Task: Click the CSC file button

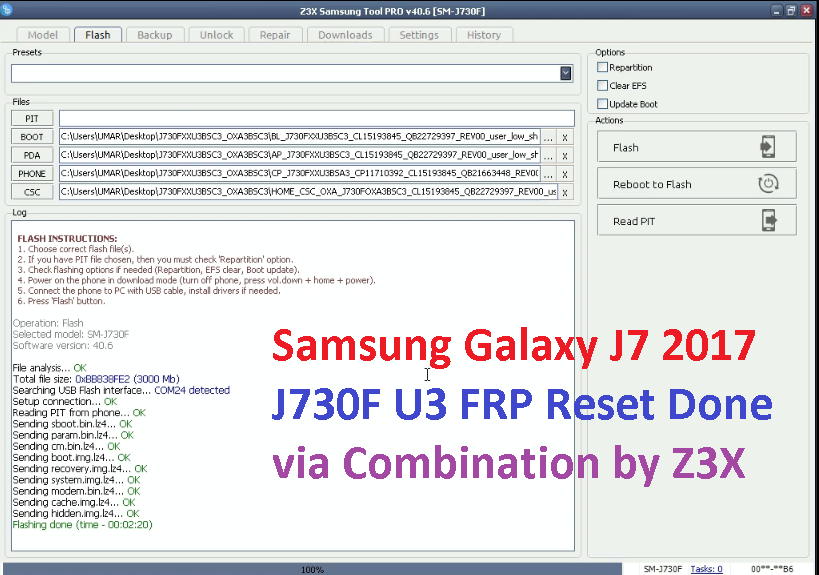Action: [x=32, y=192]
